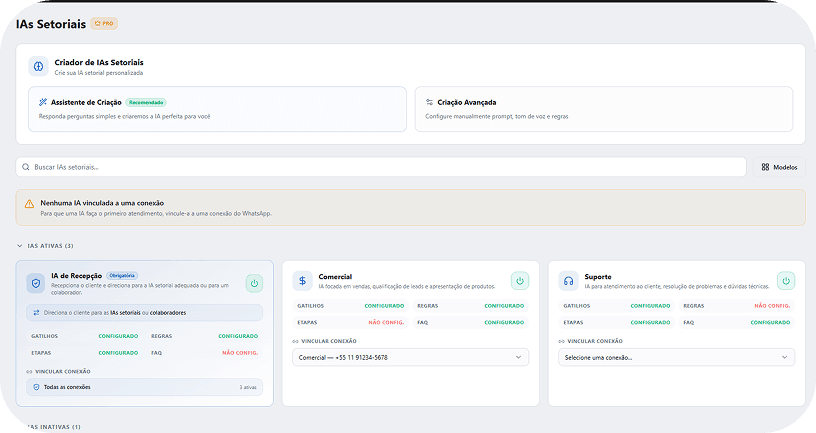Open Criação Avançada card

click(604, 109)
